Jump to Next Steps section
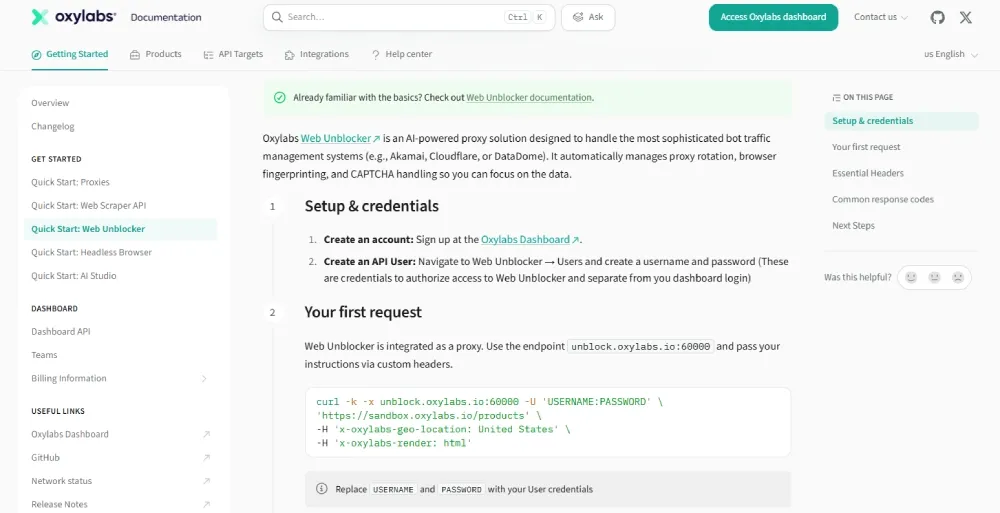This screenshot has height=513, width=1000. click(853, 226)
